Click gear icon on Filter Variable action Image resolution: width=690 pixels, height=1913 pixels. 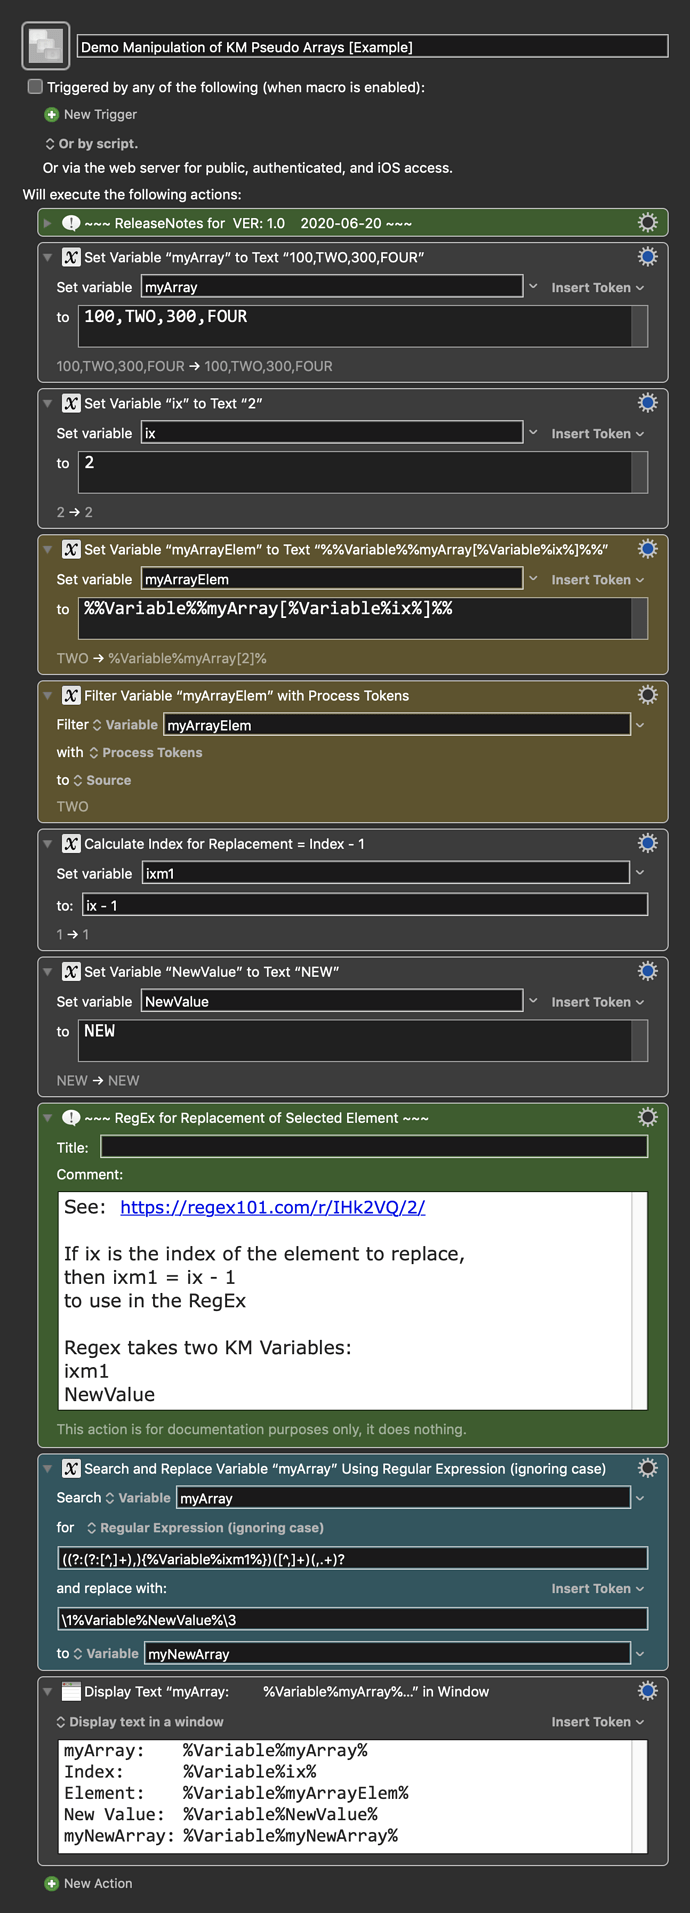click(648, 695)
